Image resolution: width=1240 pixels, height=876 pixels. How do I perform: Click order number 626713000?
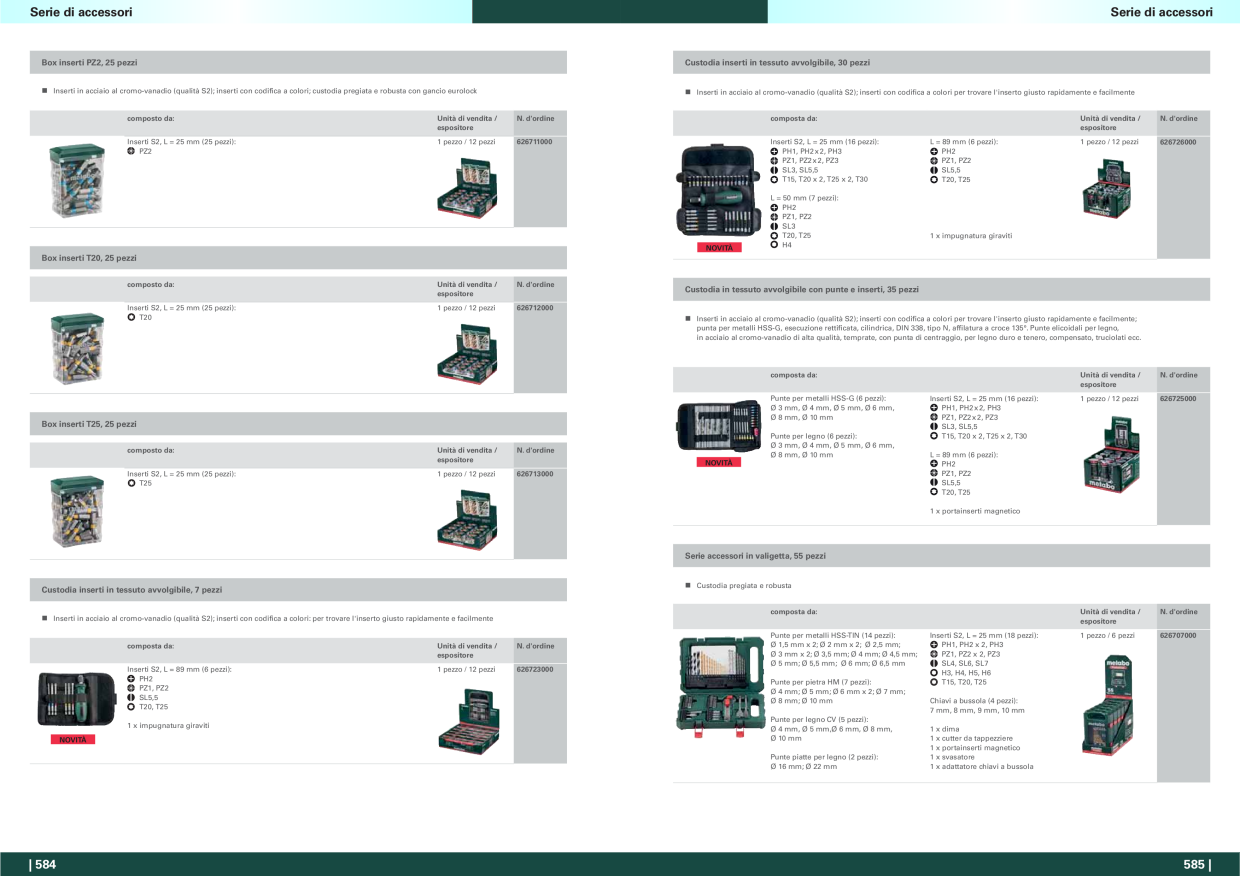click(x=535, y=474)
